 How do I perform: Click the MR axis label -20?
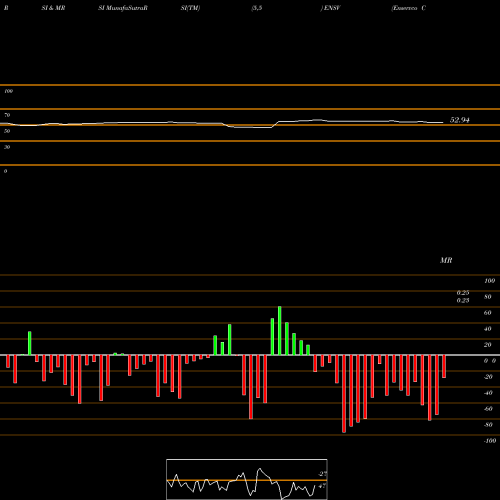coord(488,377)
